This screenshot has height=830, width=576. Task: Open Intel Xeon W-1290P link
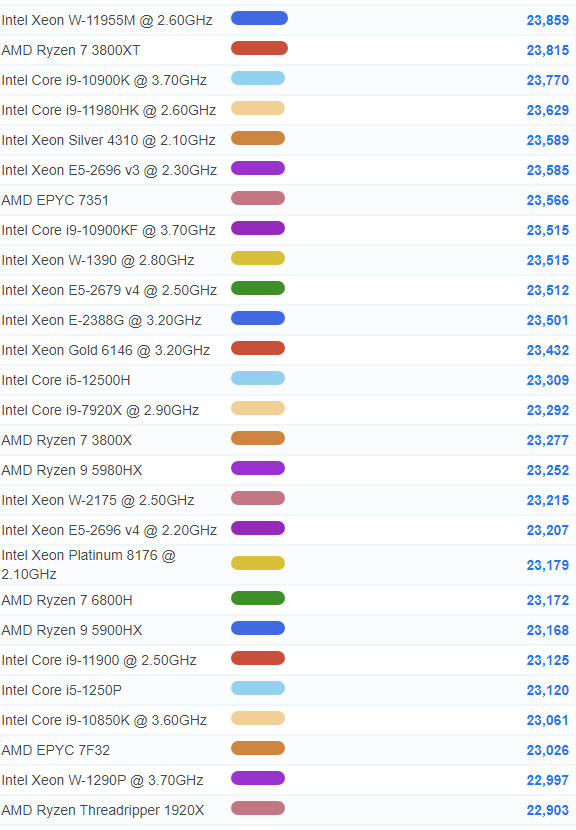tap(103, 780)
